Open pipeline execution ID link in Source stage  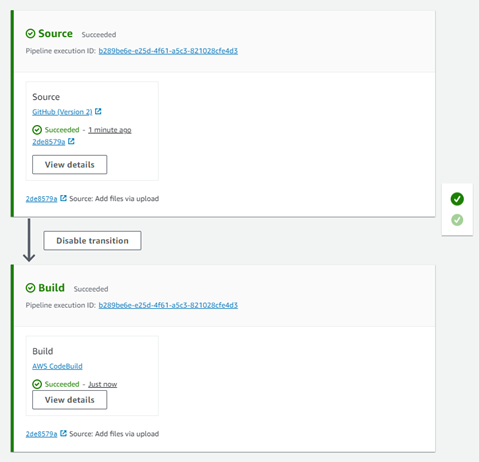click(x=168, y=51)
